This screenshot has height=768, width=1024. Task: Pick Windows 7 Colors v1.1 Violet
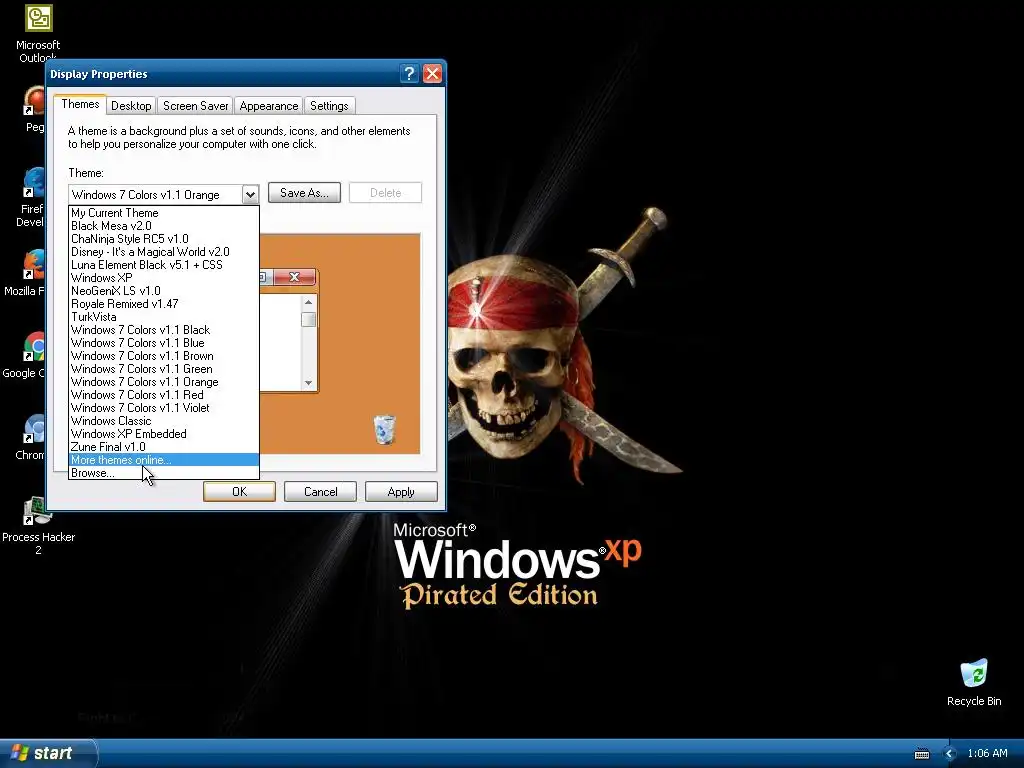click(164, 408)
